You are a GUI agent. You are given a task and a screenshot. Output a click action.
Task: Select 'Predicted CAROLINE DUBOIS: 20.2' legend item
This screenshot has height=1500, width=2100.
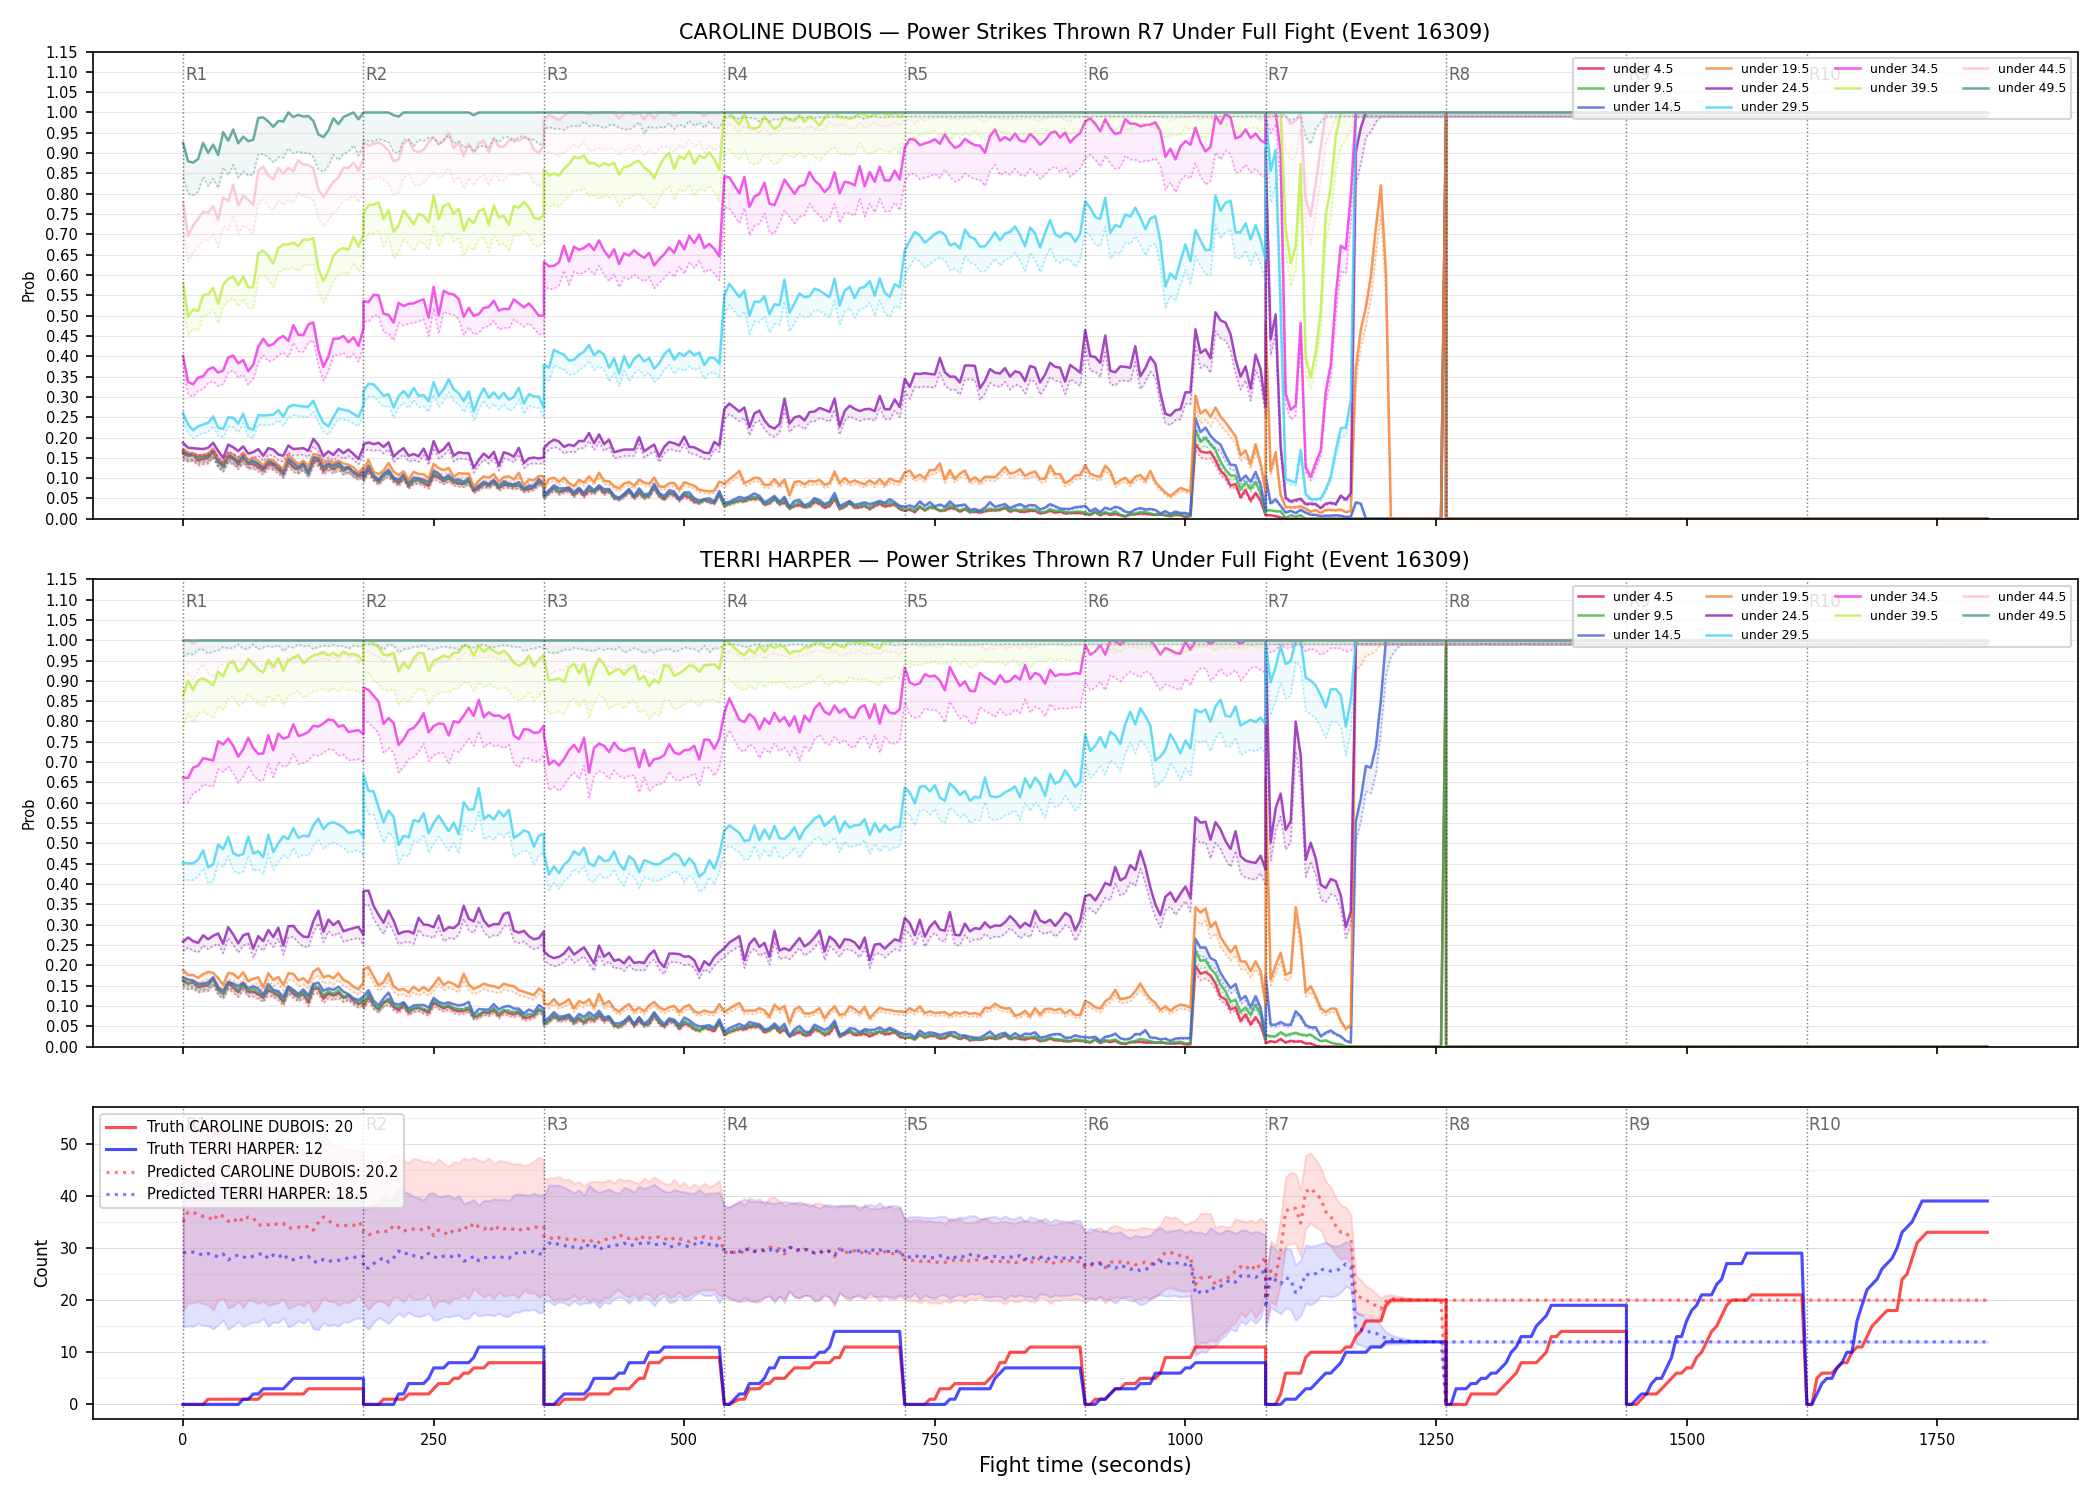coord(251,1171)
